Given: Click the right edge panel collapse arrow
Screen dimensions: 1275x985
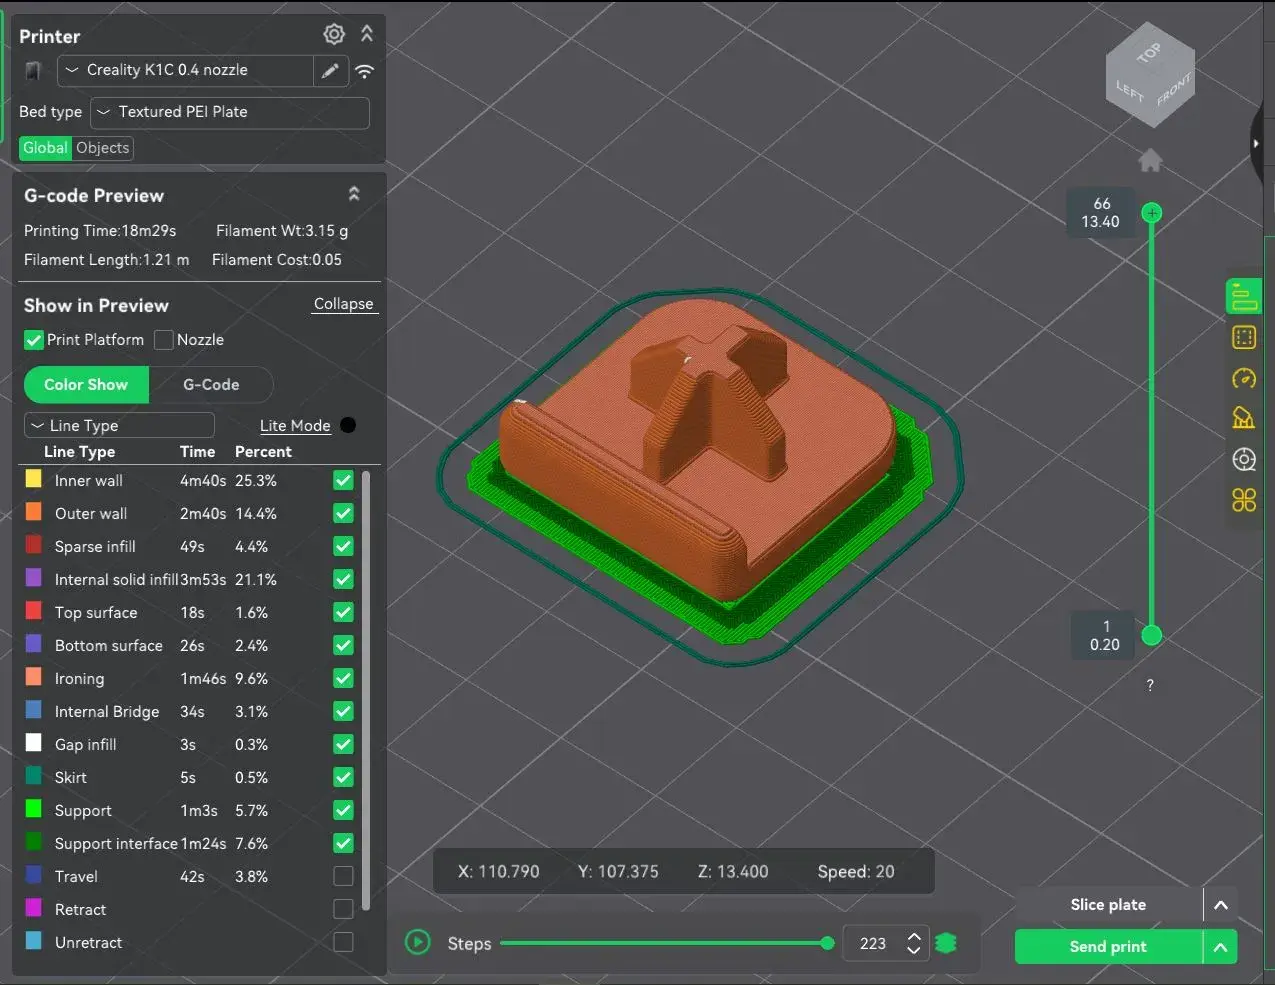Looking at the screenshot, I should [1258, 143].
